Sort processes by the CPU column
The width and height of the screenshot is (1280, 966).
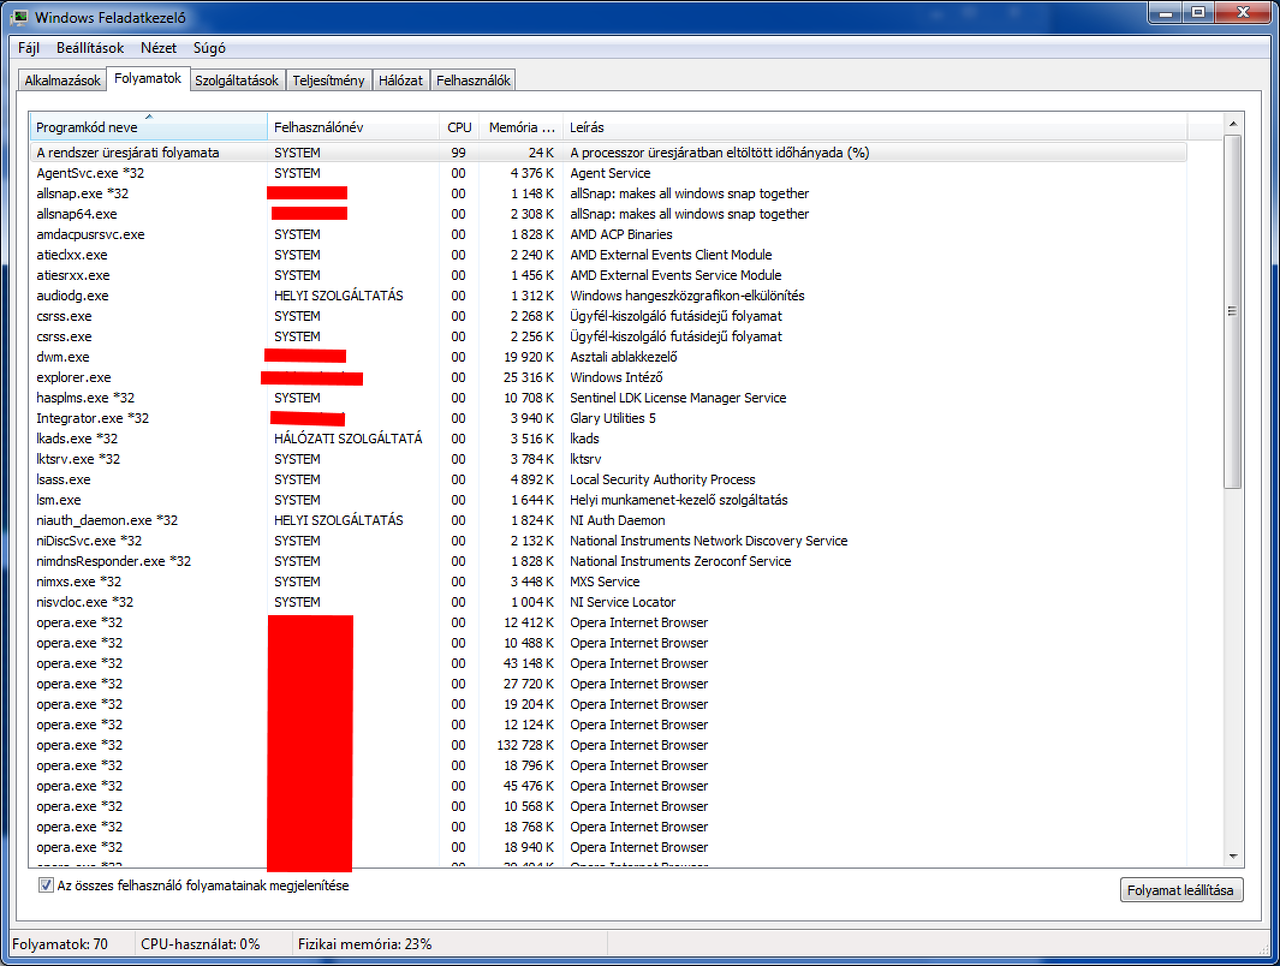click(459, 127)
